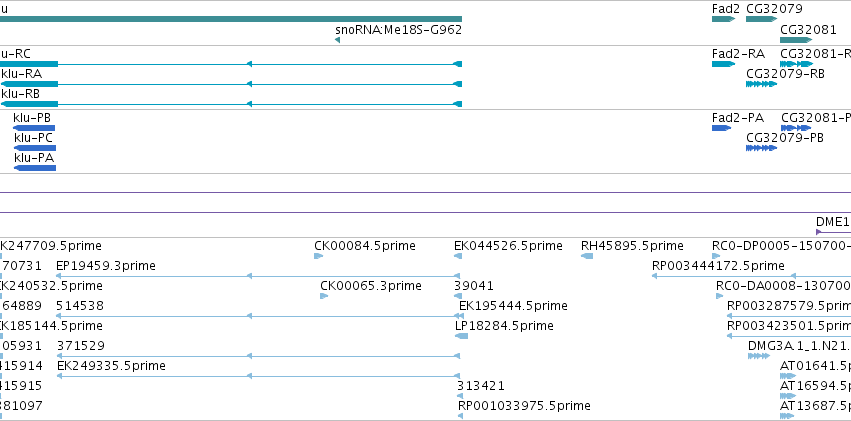Click the CK00084.5prime EST glyph

point(319,256)
